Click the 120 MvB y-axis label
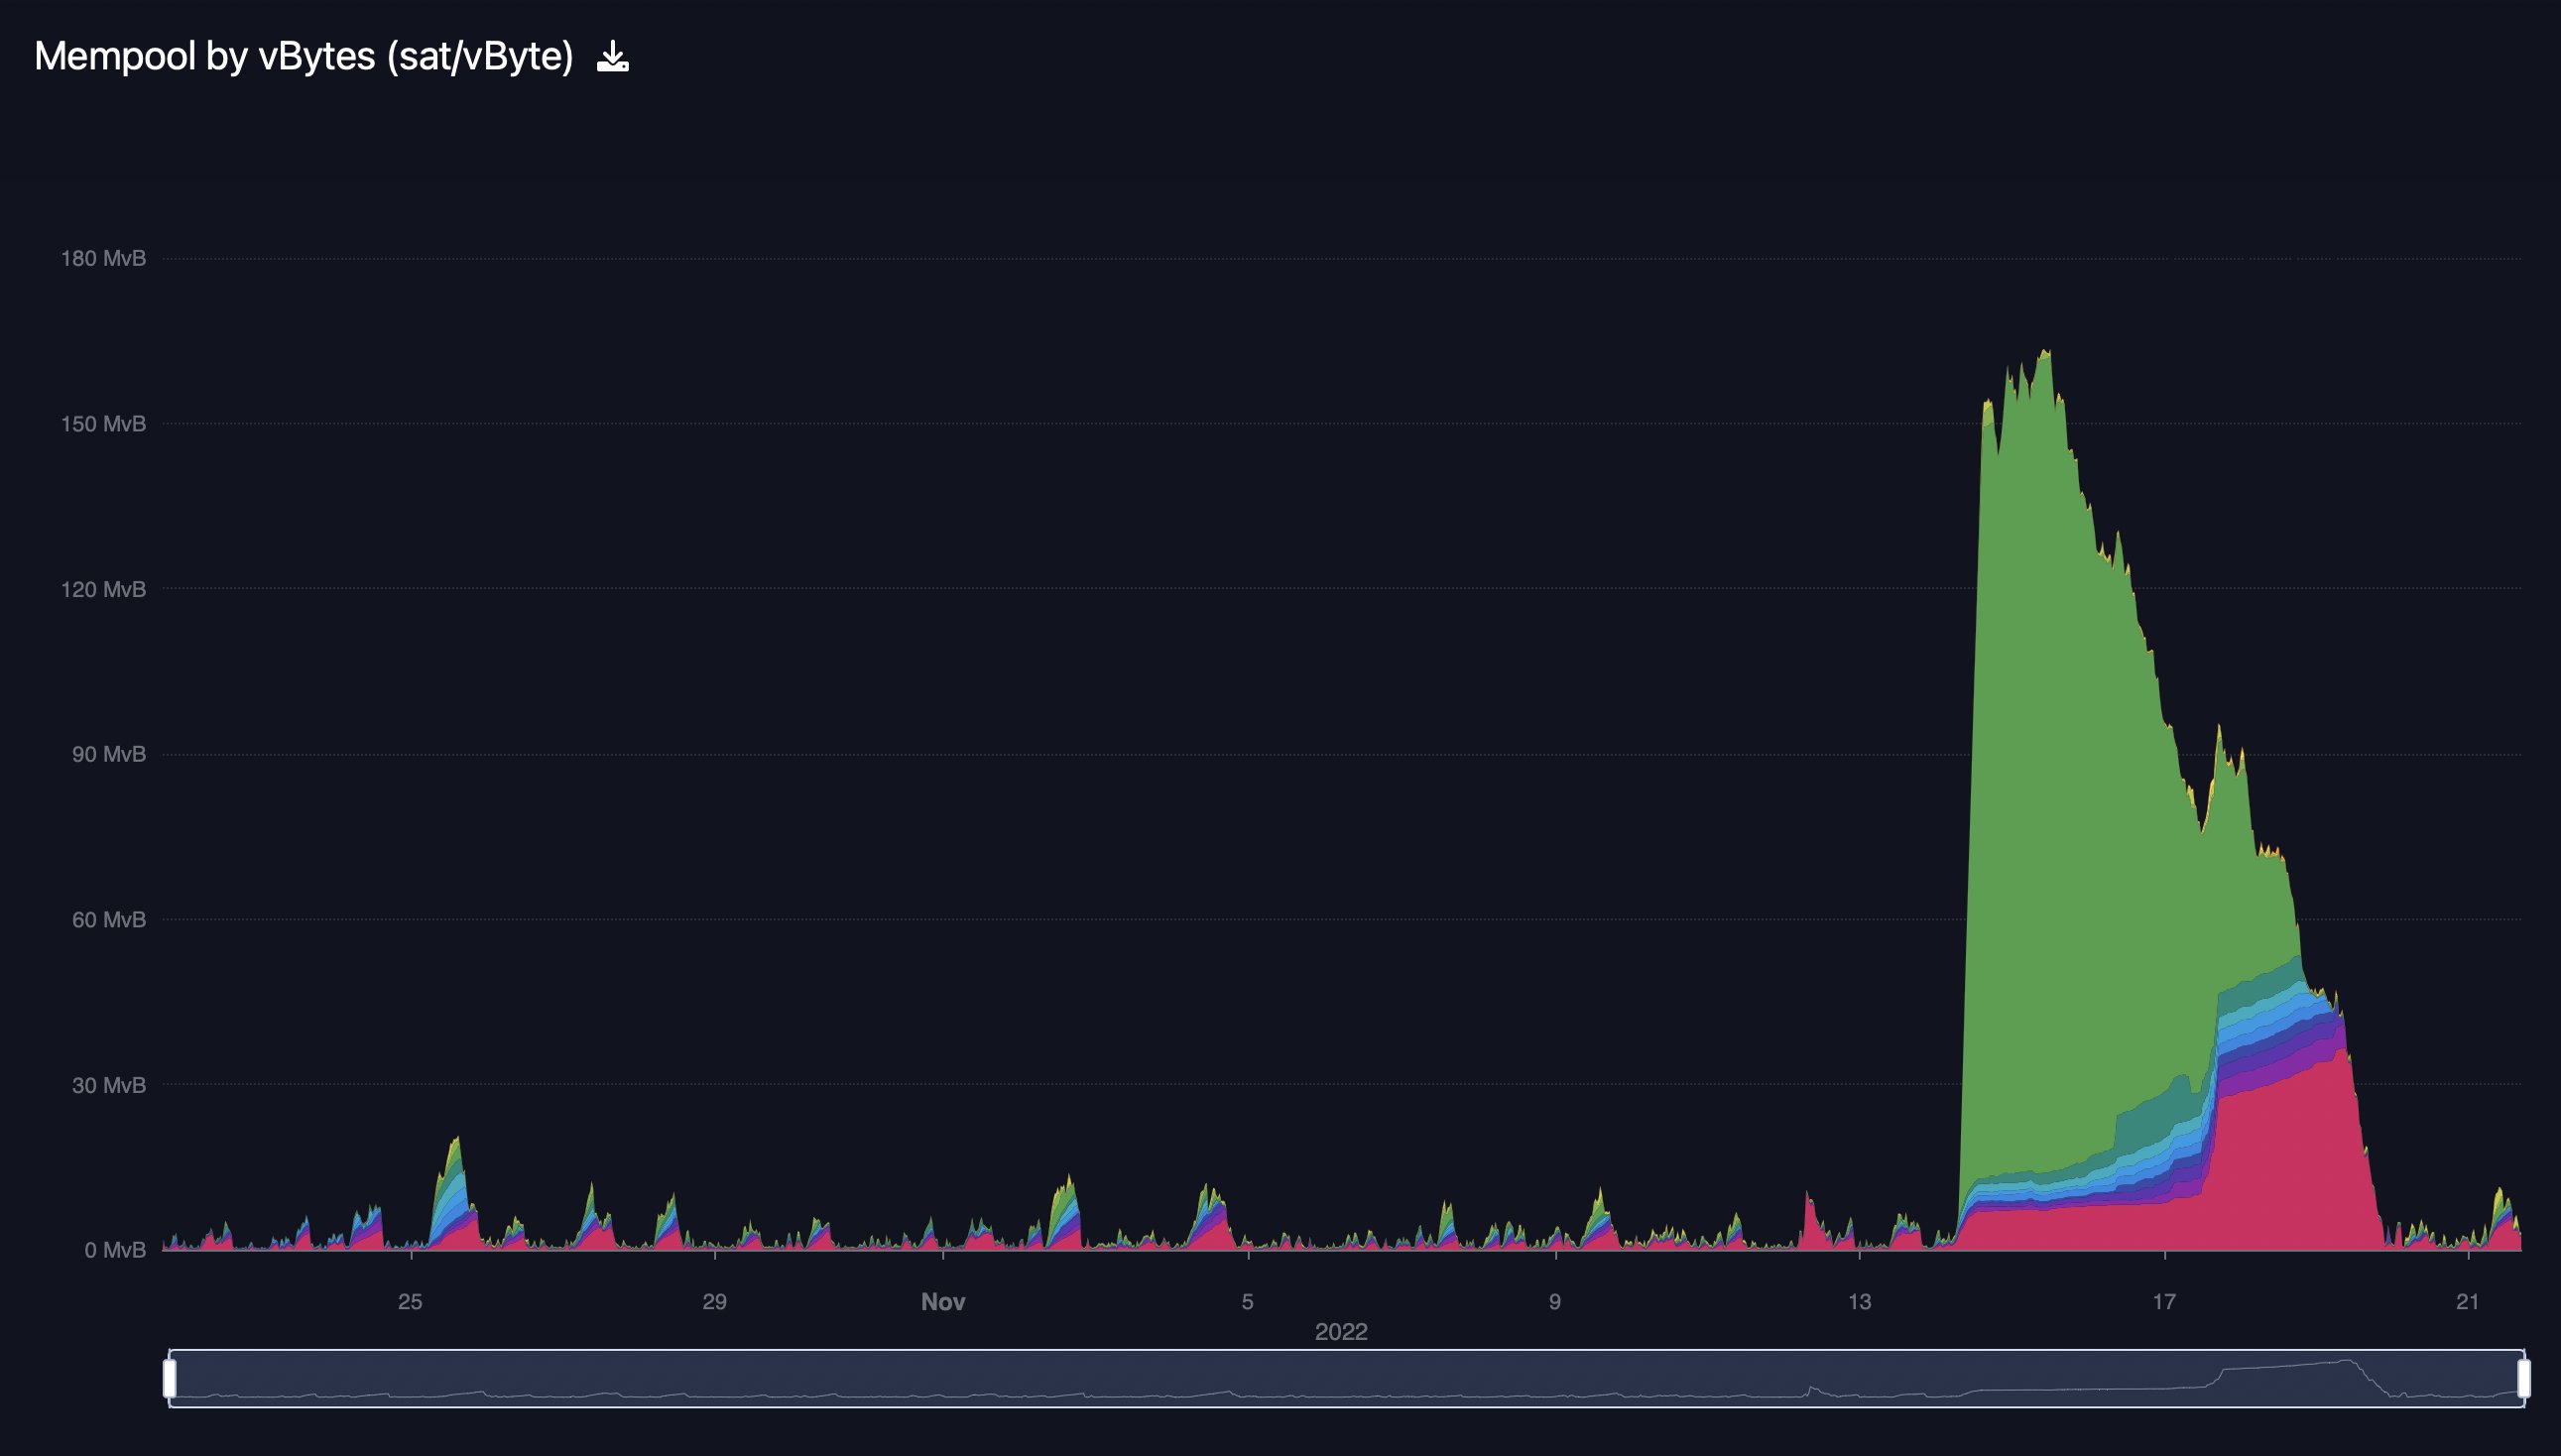This screenshot has height=1456, width=2561. tap(103, 589)
